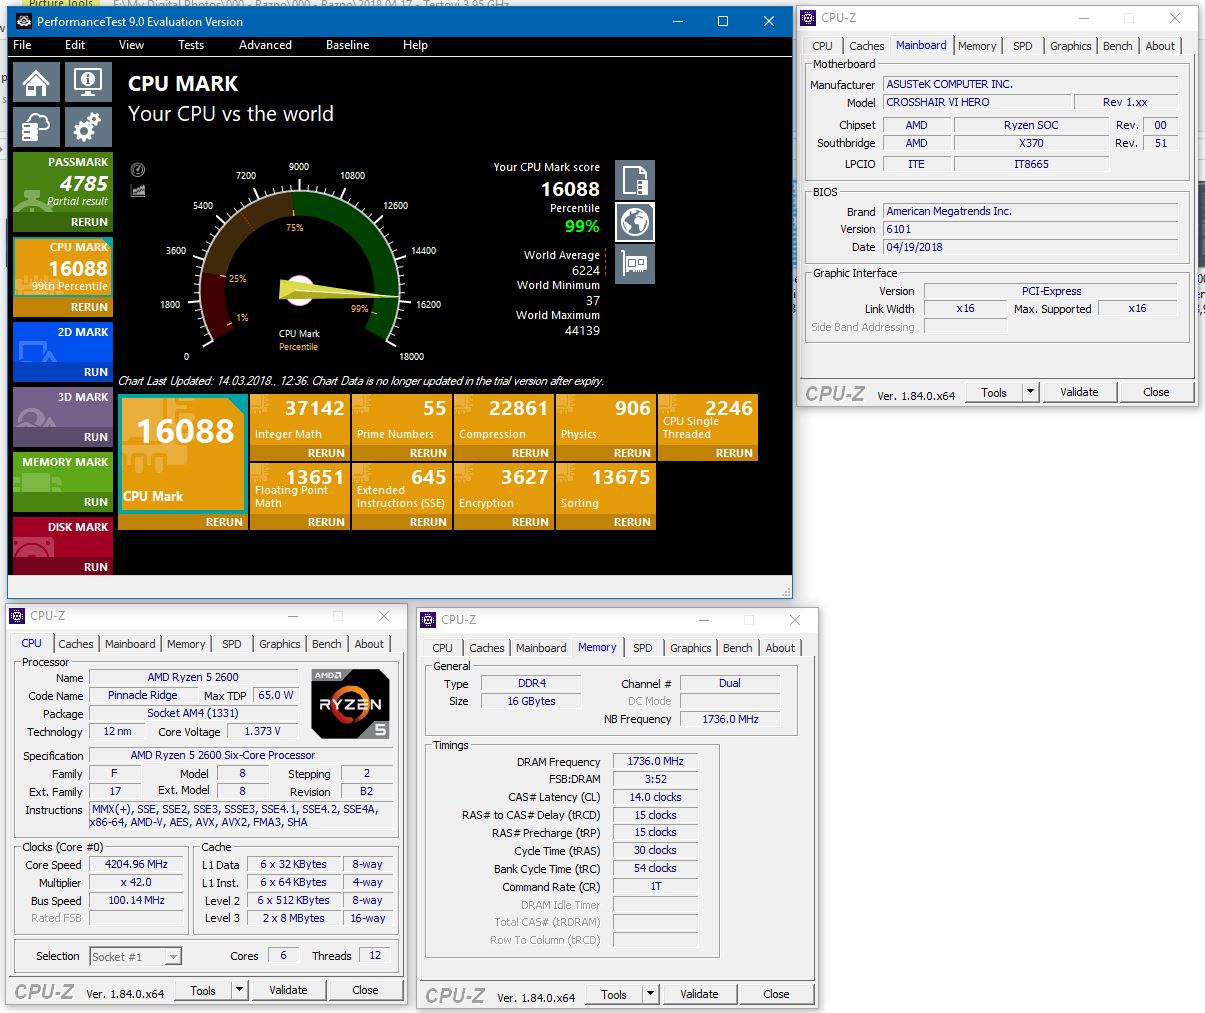The image size is (1205, 1013).
Task: Click Tools button in the Mainboard window
Action: click(x=994, y=392)
